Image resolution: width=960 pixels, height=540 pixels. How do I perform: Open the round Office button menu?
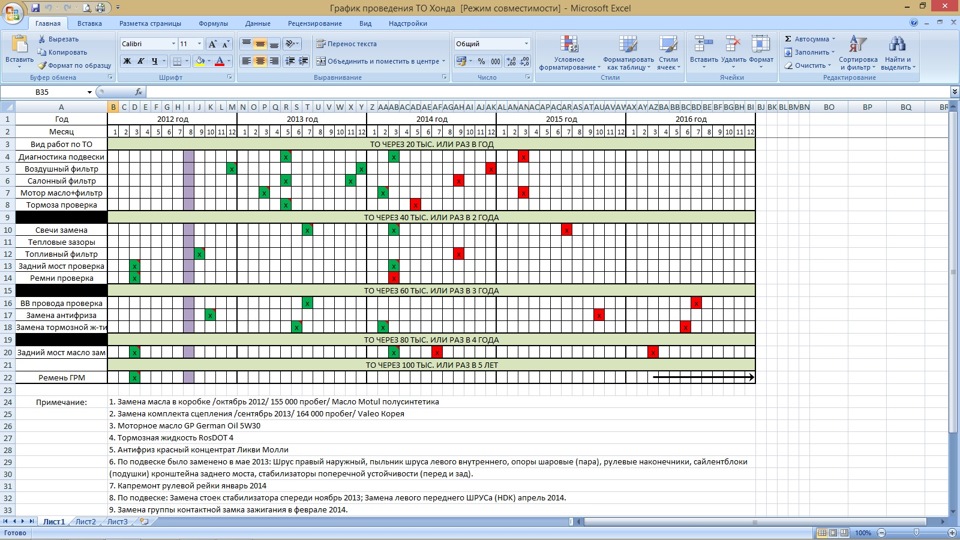click(12, 12)
